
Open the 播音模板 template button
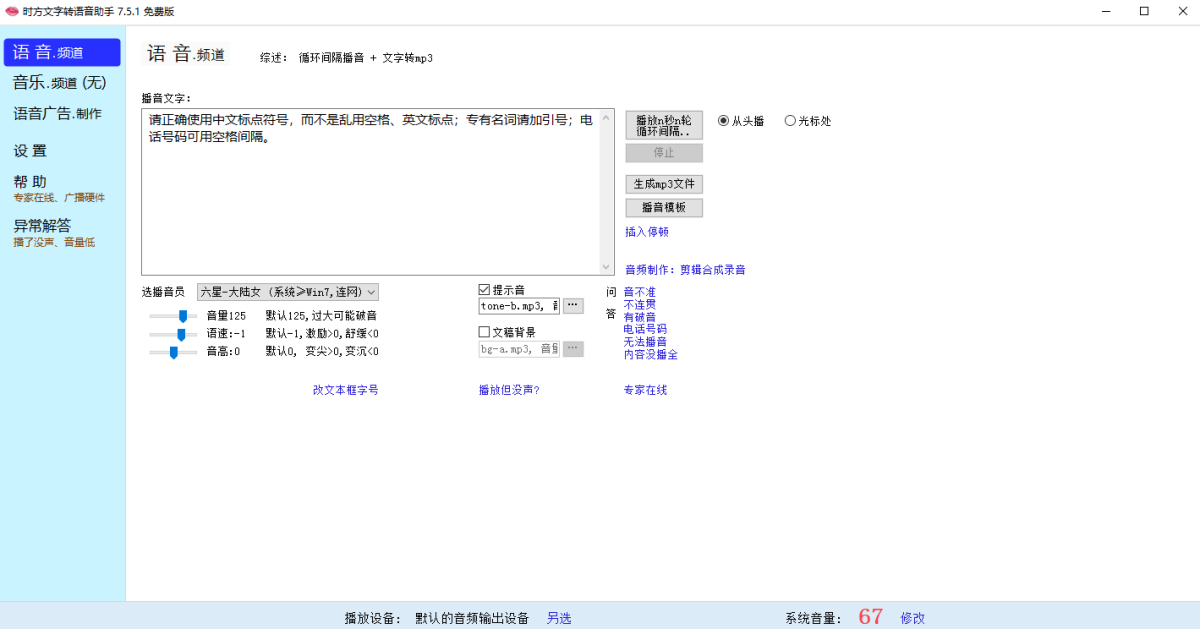point(663,207)
